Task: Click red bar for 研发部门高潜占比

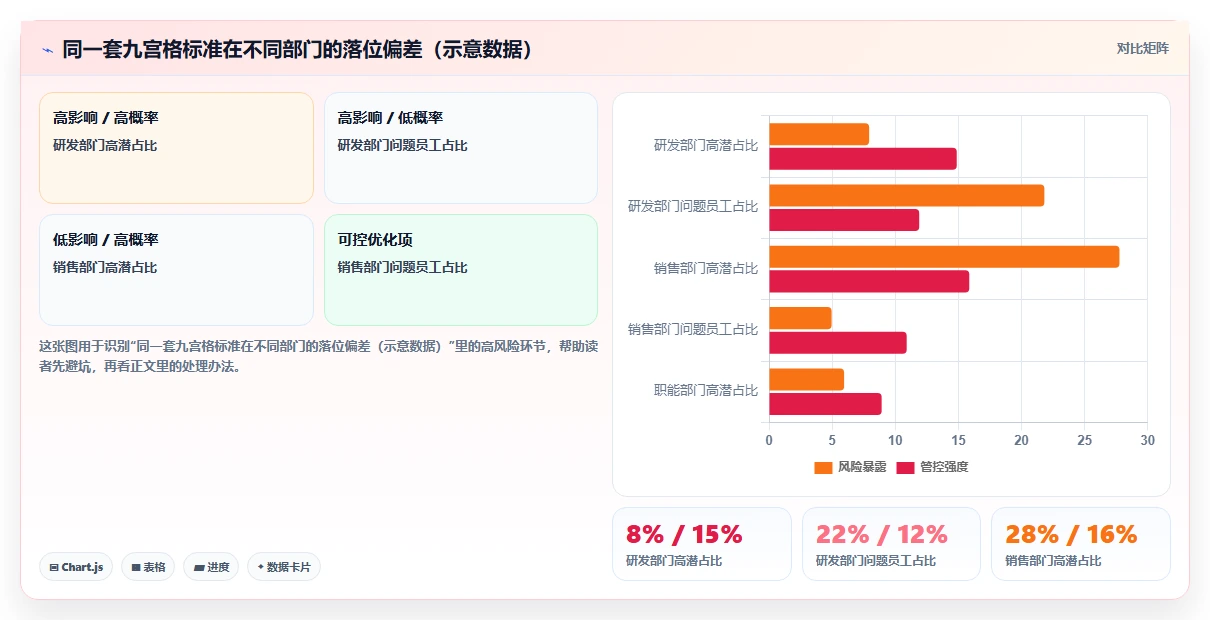Action: pos(863,159)
